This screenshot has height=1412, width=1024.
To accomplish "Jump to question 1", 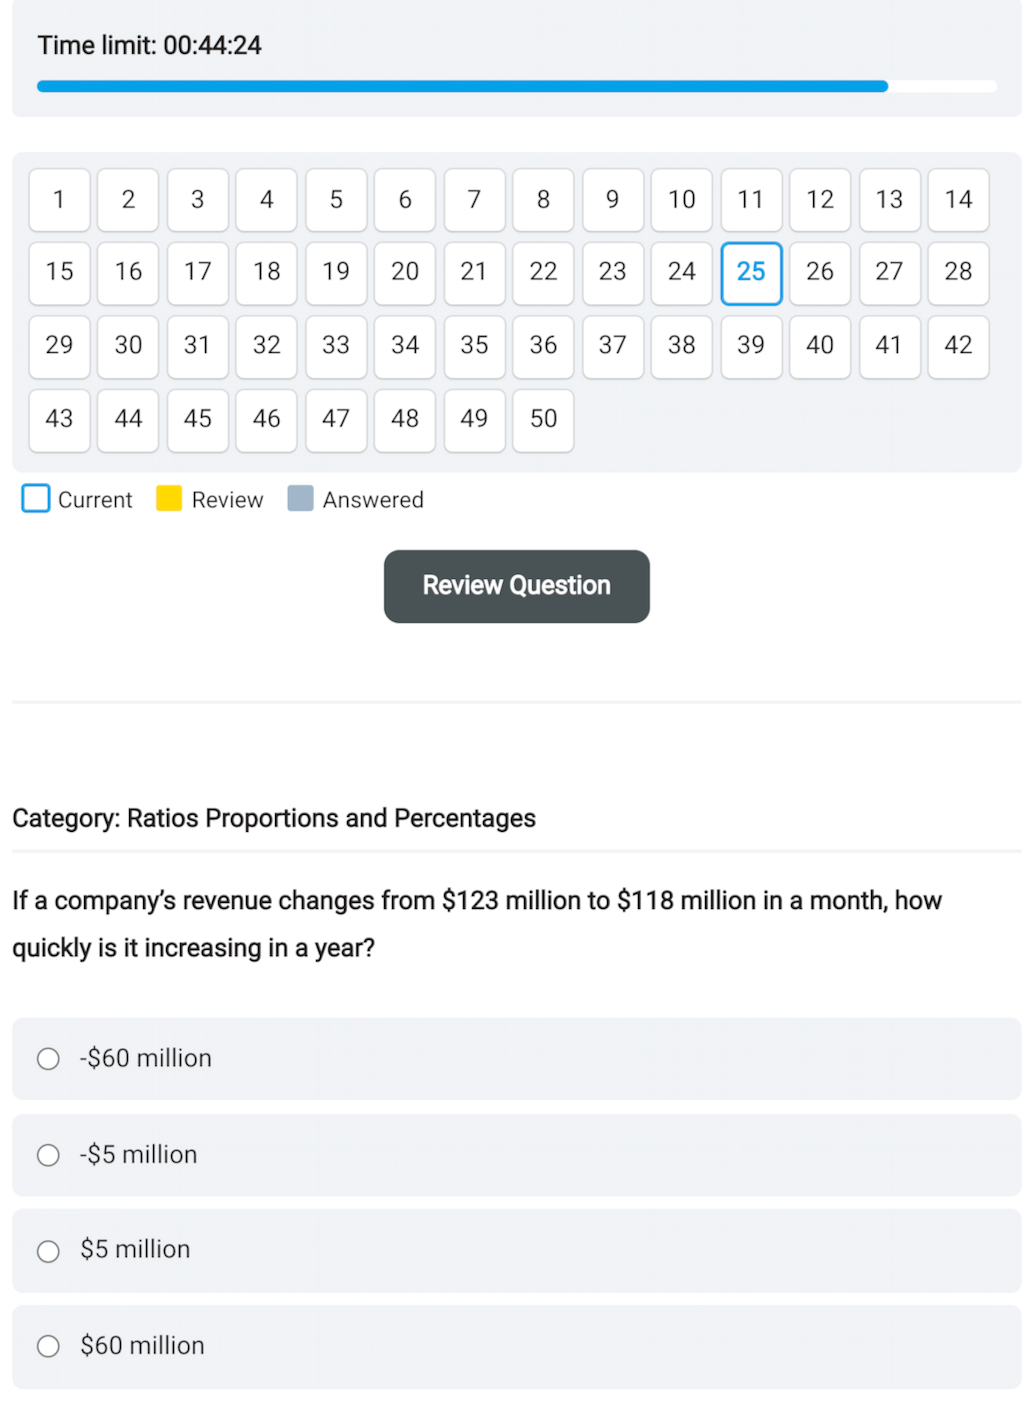I will point(59,200).
